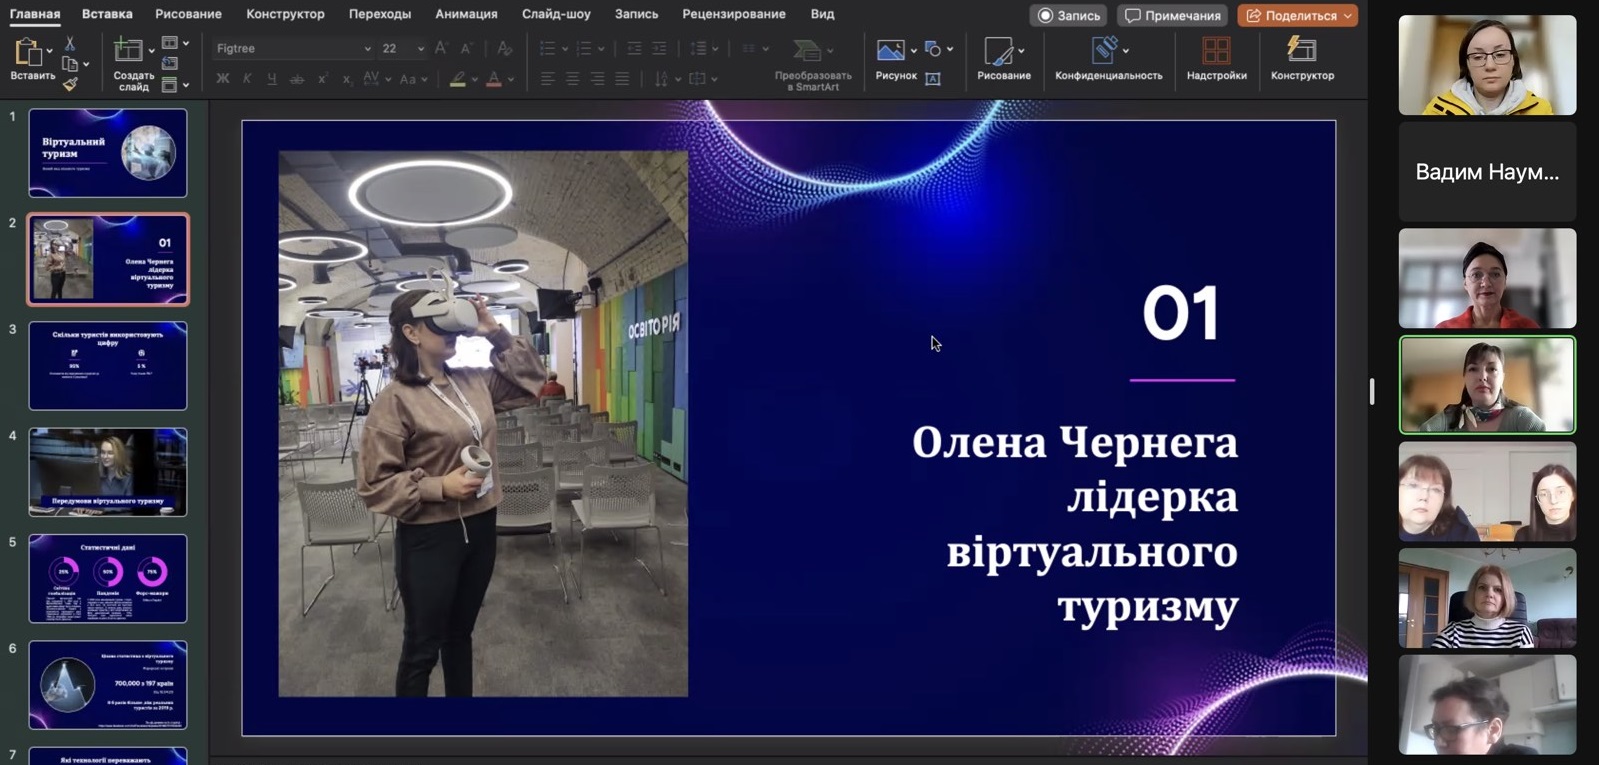1599x765 pixels.
Task: Expand the Поделиться button arrow
Action: click(x=1347, y=15)
